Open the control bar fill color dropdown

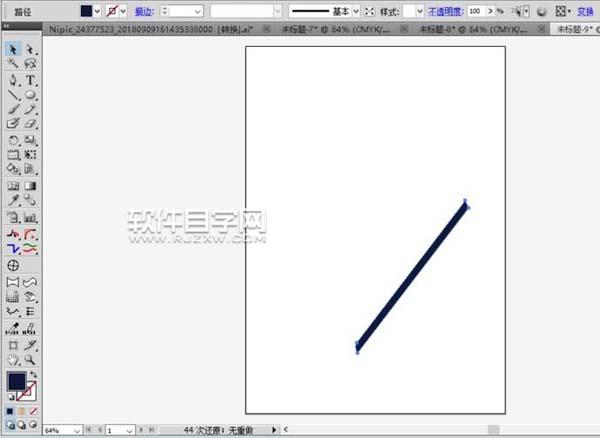tap(98, 11)
